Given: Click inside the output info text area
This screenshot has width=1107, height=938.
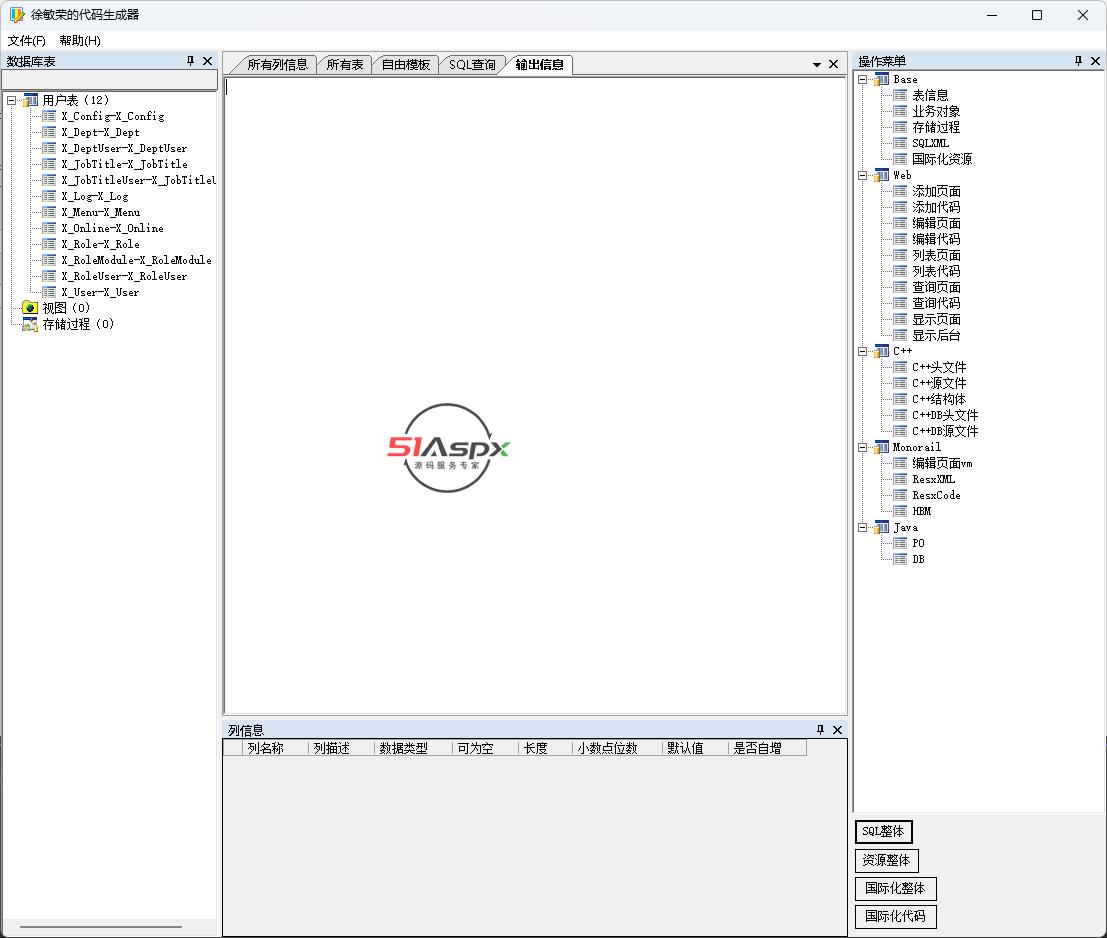Looking at the screenshot, I should (535, 395).
